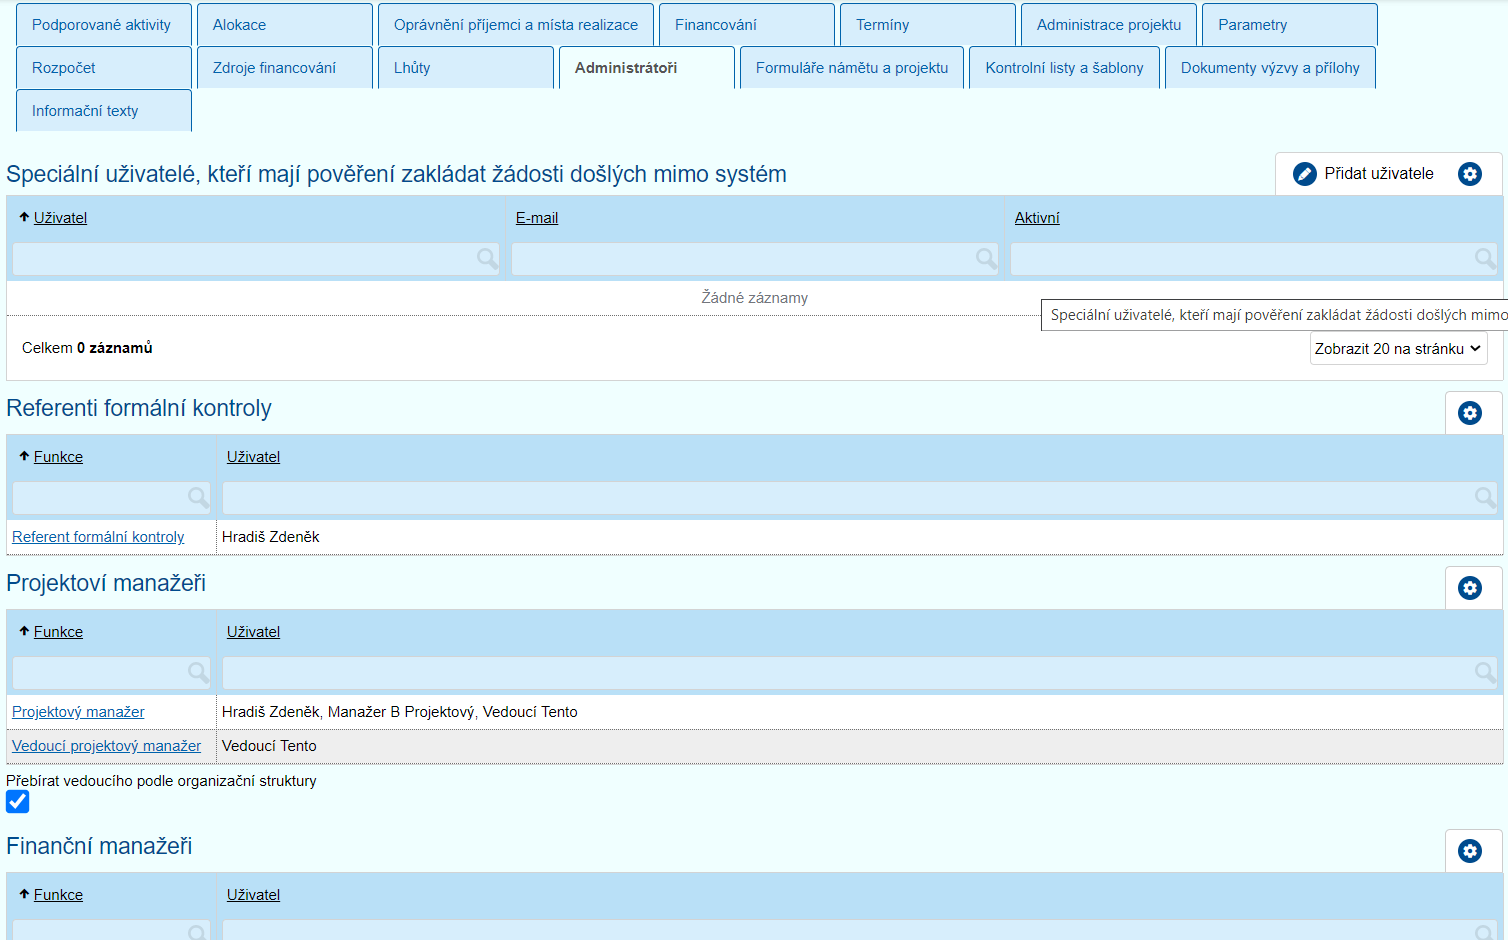Uncheck Přebírat vedoucího podle organizační struktury

[18, 802]
